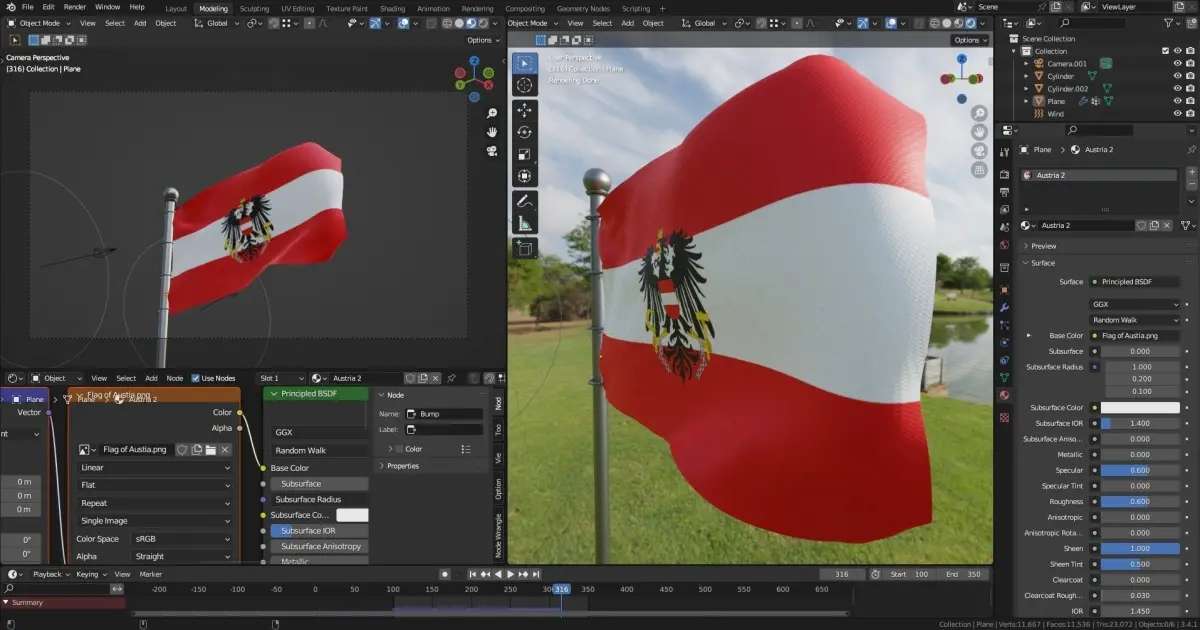1200x630 pixels.
Task: Switch to the Sculpting workspace tab
Action: pyautogui.click(x=254, y=8)
